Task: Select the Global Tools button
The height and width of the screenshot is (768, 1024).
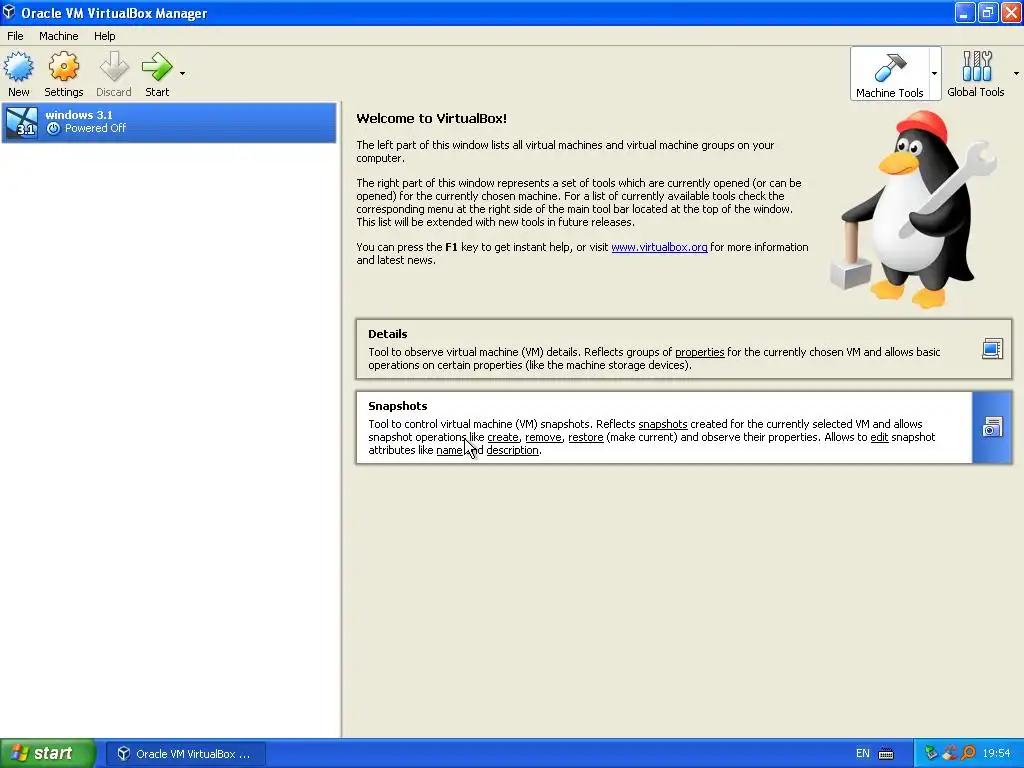Action: [976, 74]
